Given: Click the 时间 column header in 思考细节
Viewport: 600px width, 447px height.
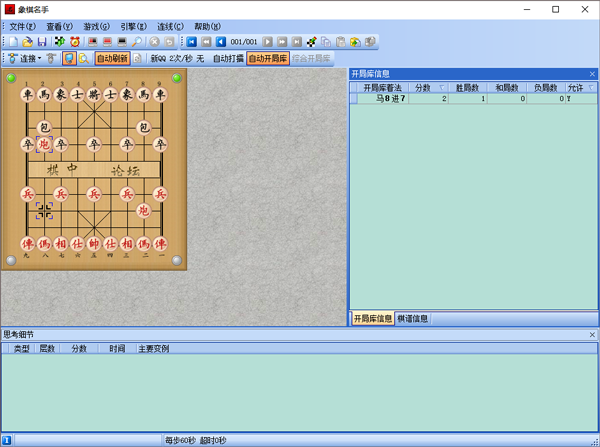Looking at the screenshot, I should click(117, 349).
